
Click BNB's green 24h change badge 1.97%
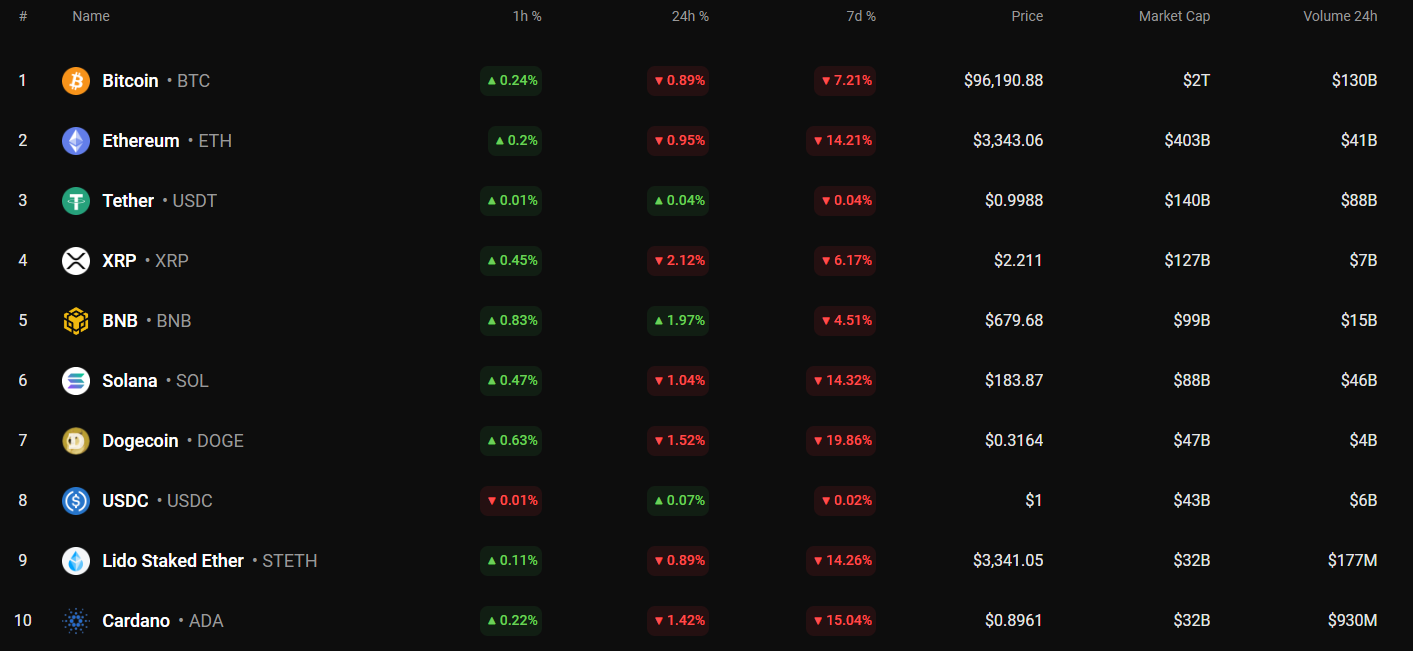click(678, 321)
